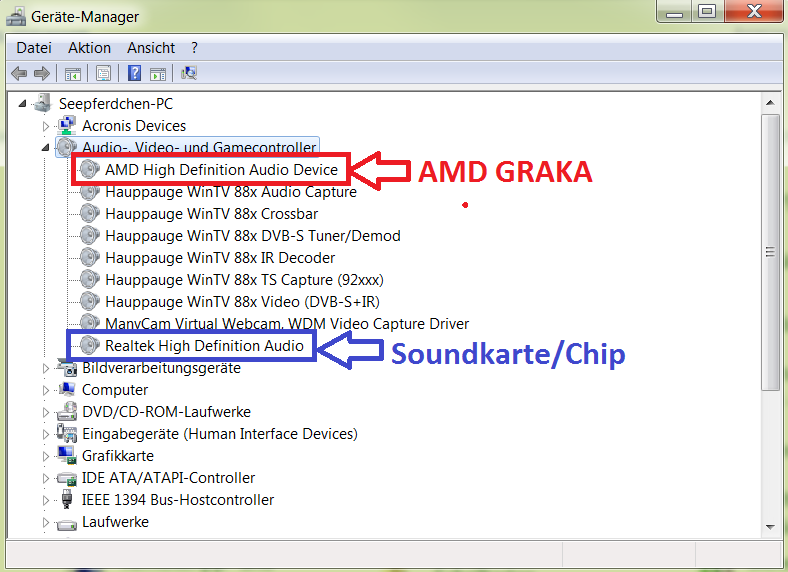Click the blue Help question mark icon
This screenshot has width=788, height=572.
click(134, 73)
